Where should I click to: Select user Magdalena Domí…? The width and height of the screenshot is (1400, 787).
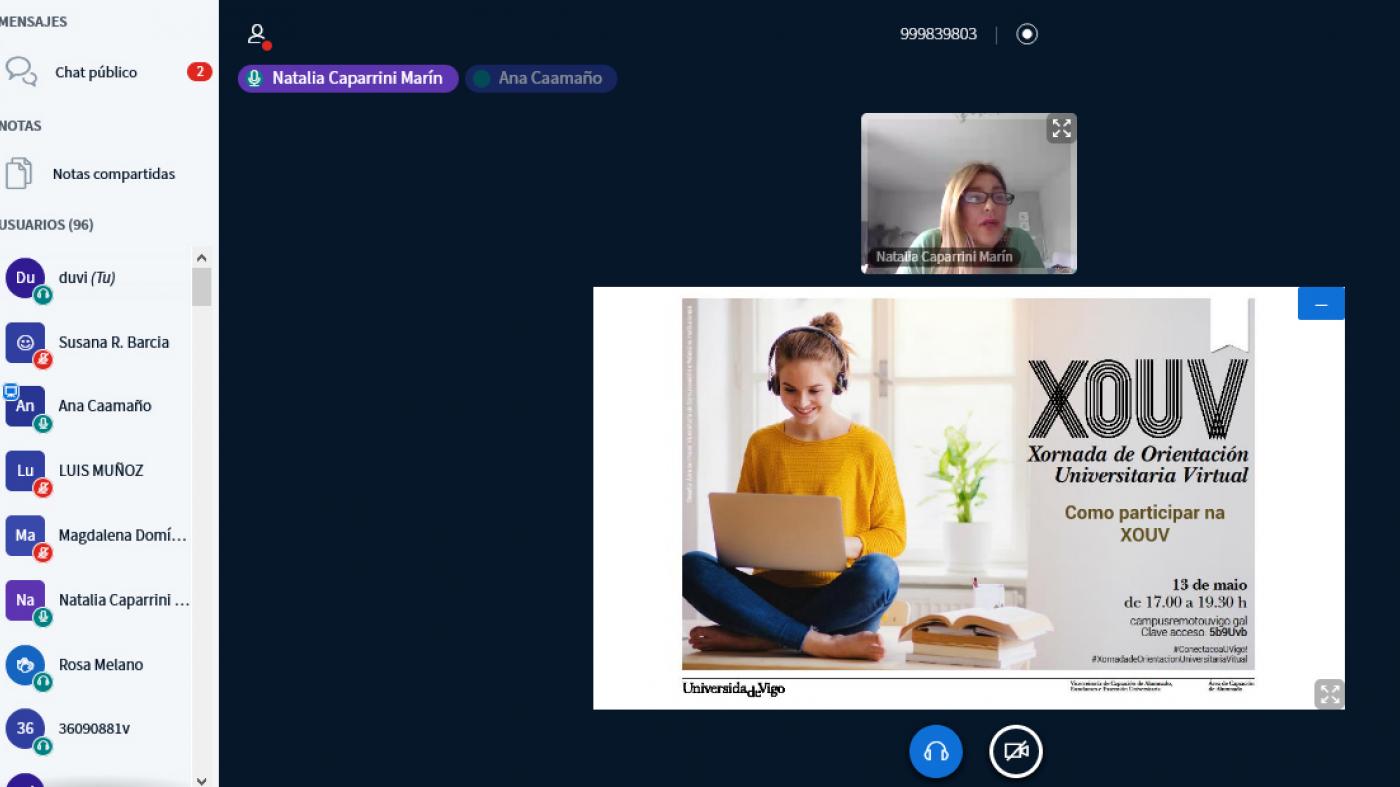[x=97, y=535]
